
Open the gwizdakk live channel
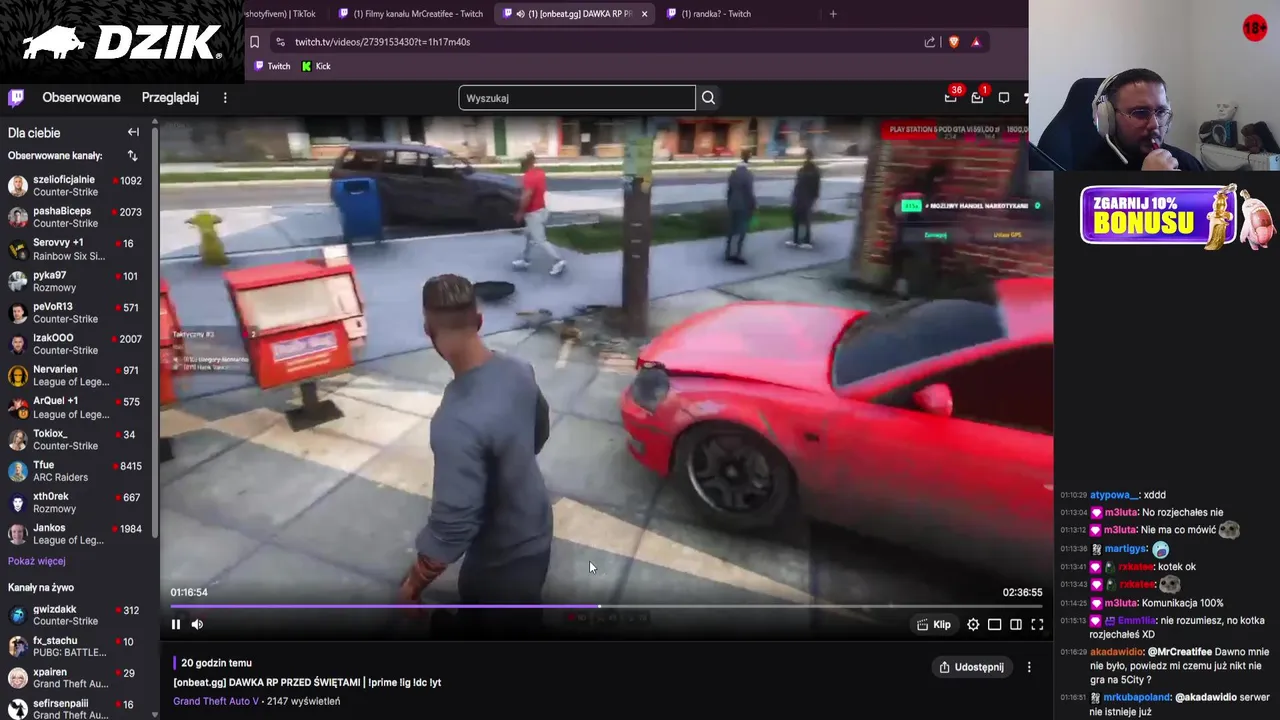pyautogui.click(x=76, y=615)
